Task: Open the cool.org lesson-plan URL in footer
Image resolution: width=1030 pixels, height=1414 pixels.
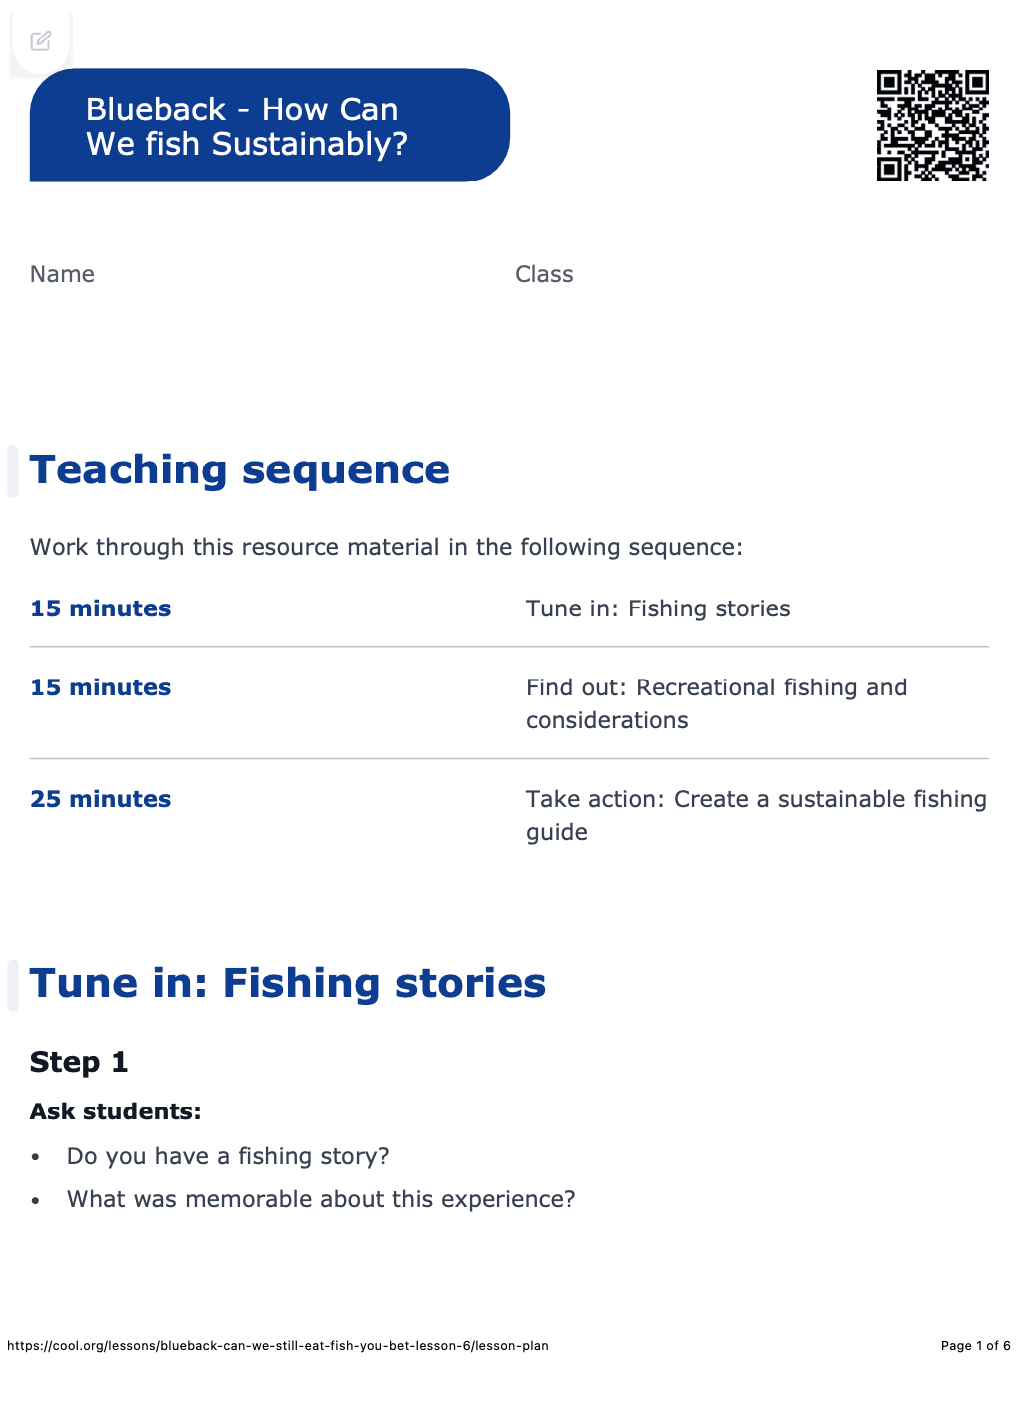Action: pyautogui.click(x=278, y=1346)
